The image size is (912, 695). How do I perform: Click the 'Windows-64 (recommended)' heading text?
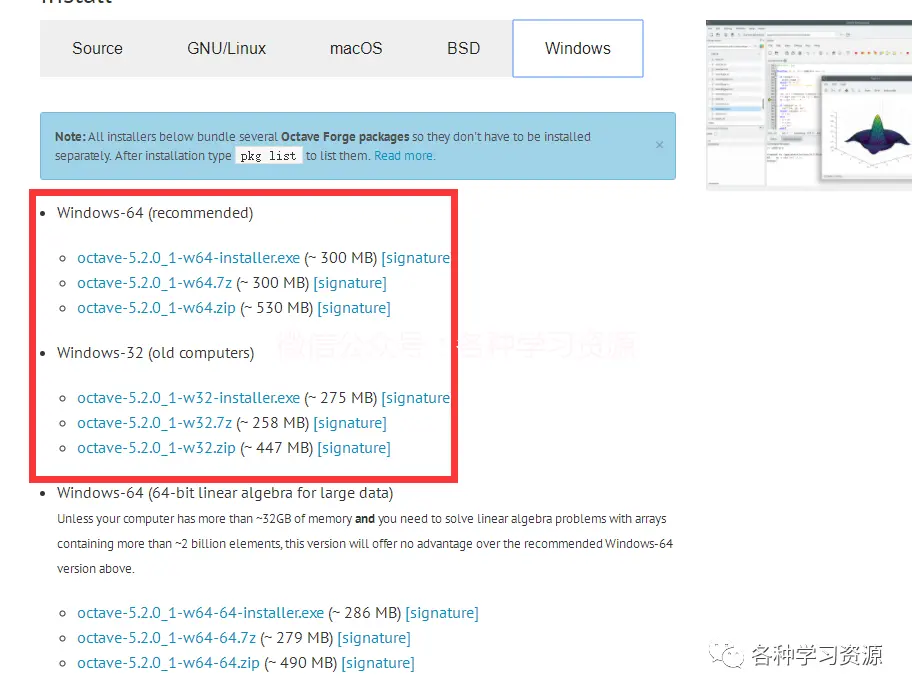[x=155, y=213]
